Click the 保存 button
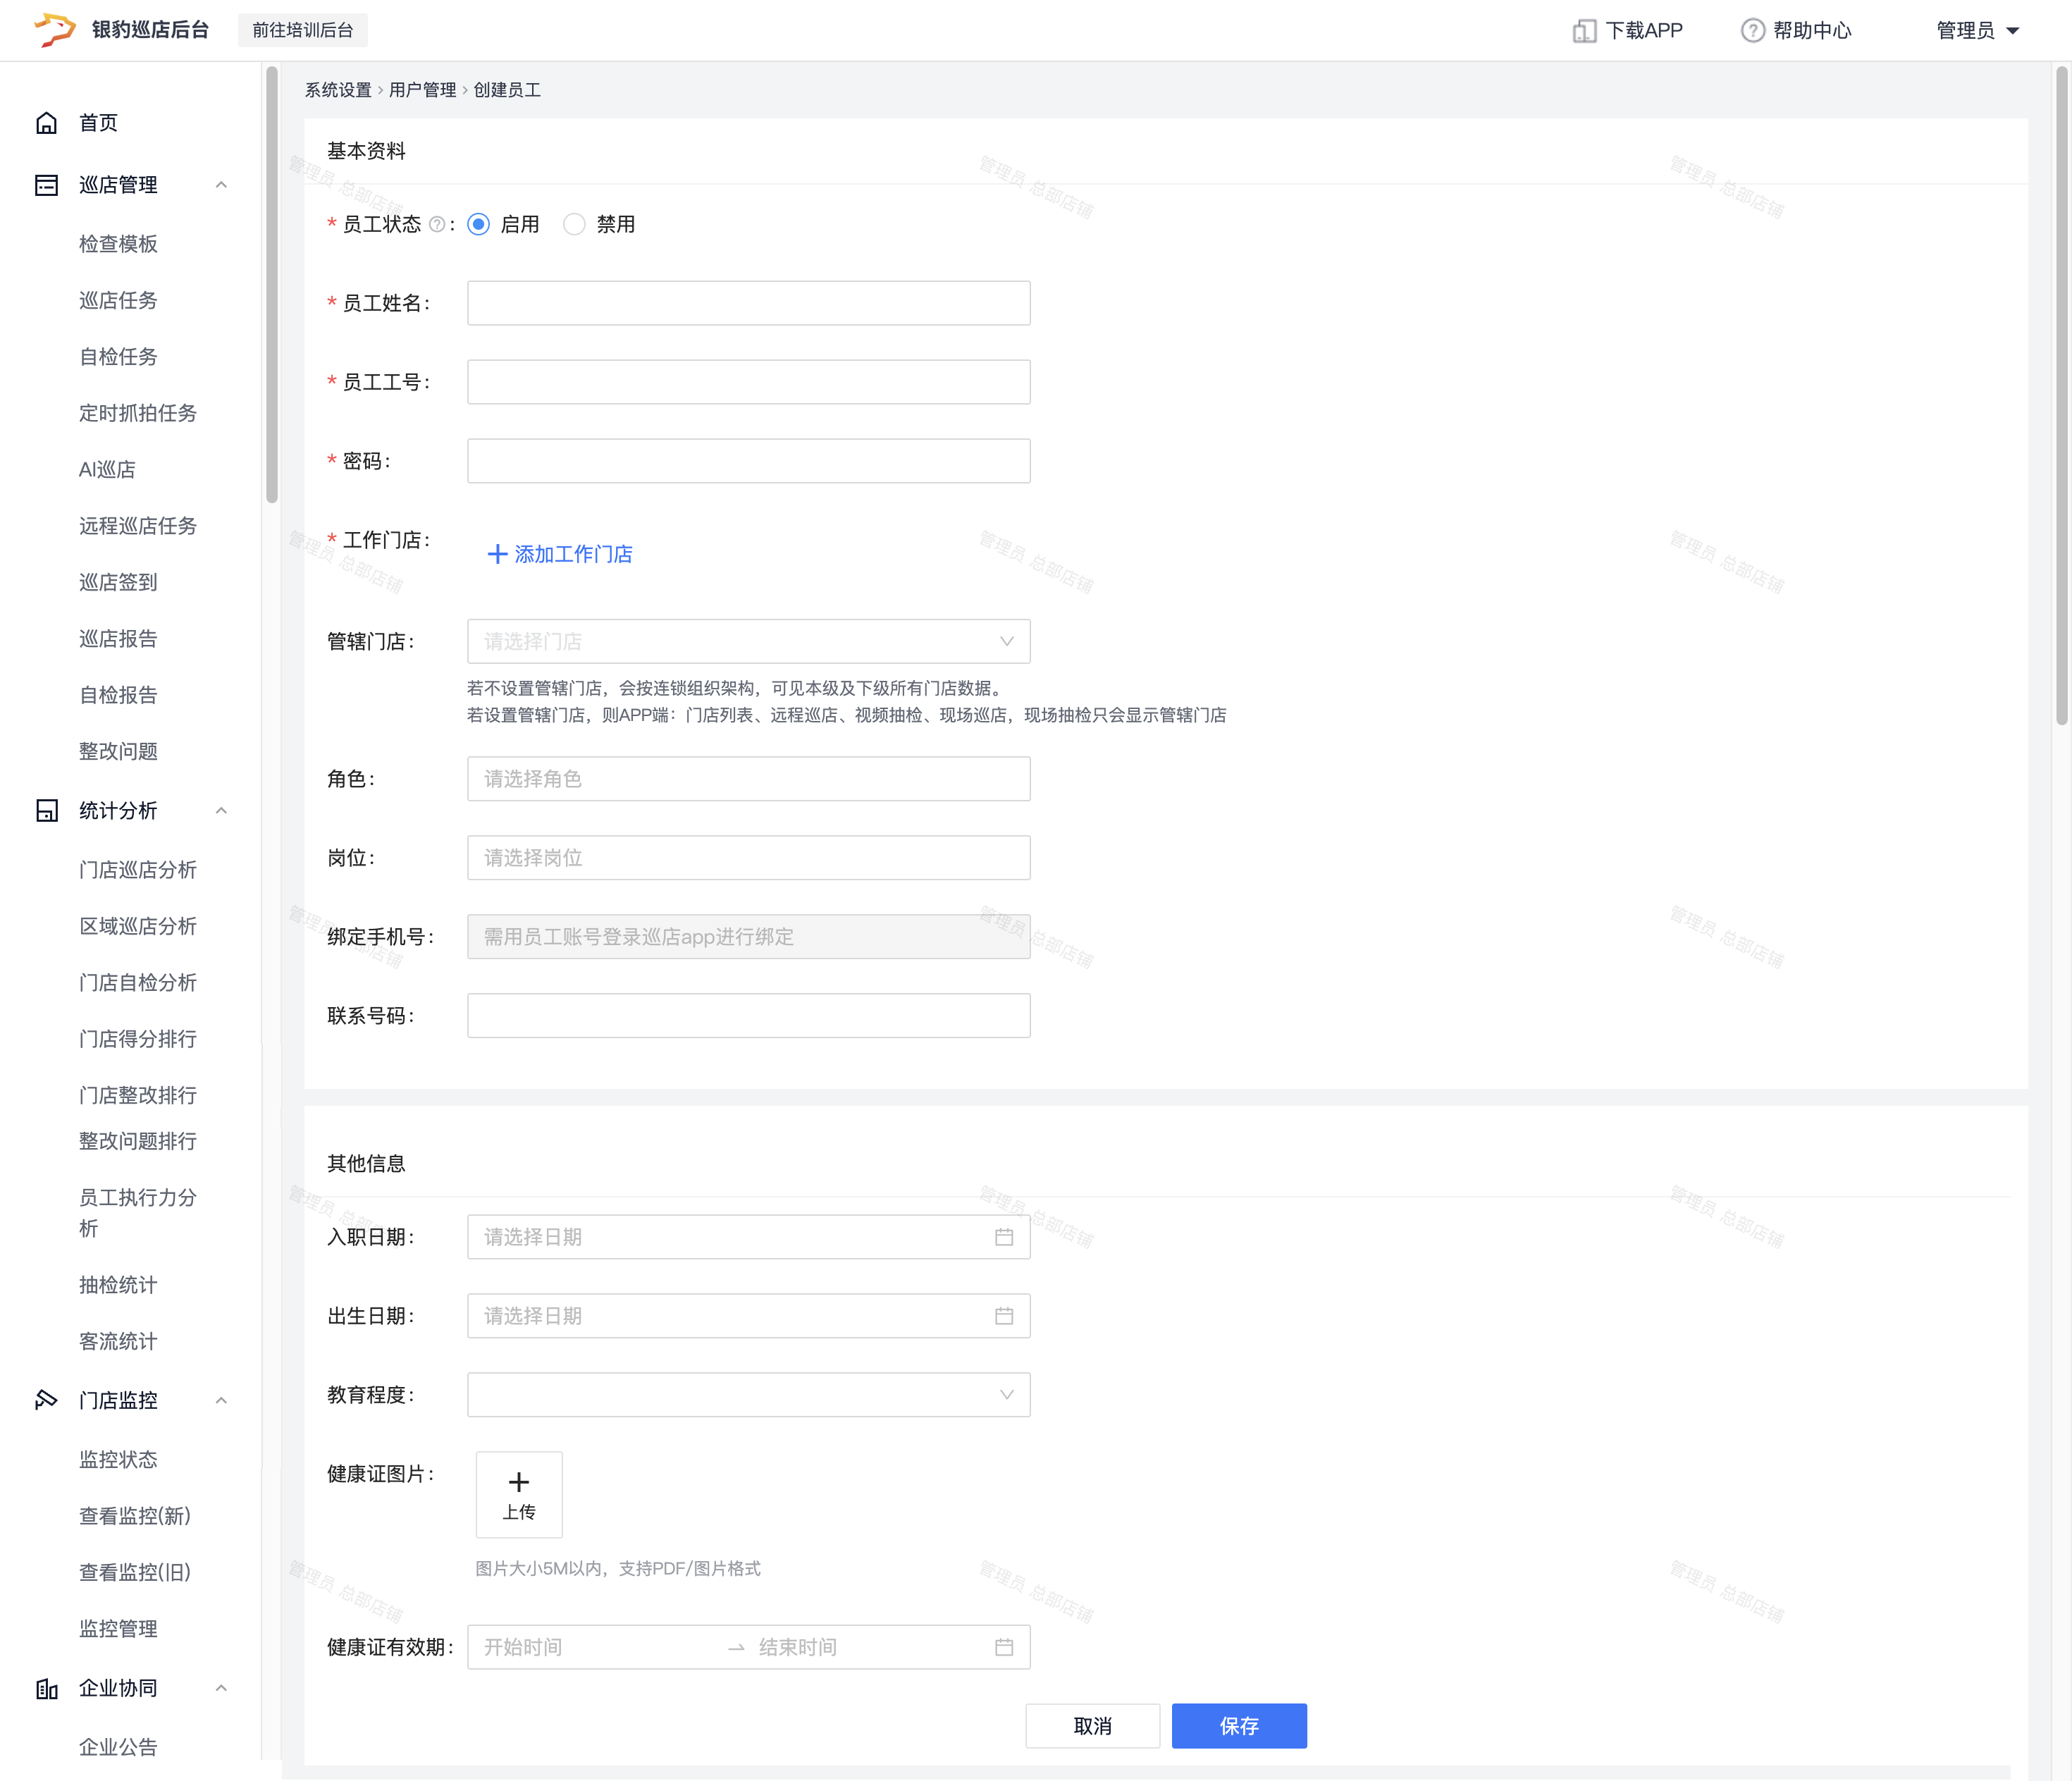The height and width of the screenshot is (1781, 2072). (x=1239, y=1726)
